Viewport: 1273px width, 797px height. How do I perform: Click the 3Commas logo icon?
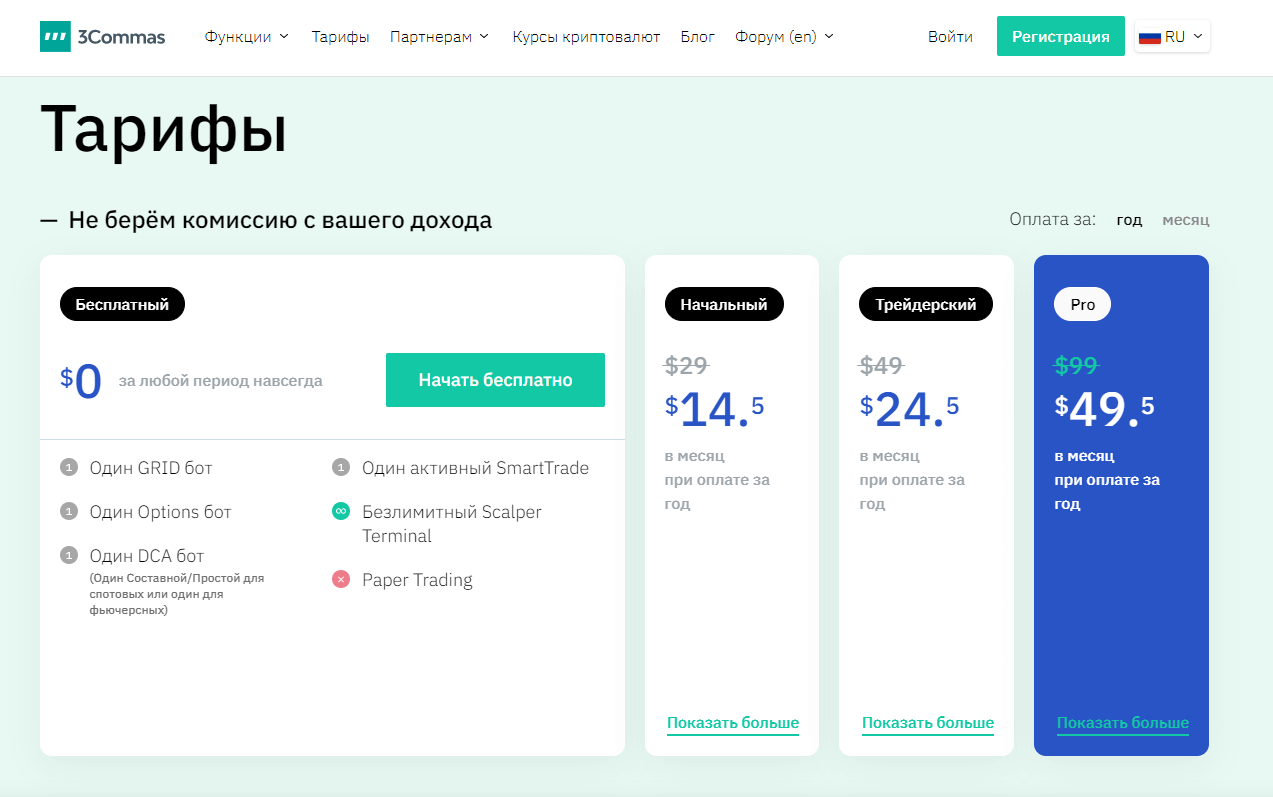click(55, 37)
